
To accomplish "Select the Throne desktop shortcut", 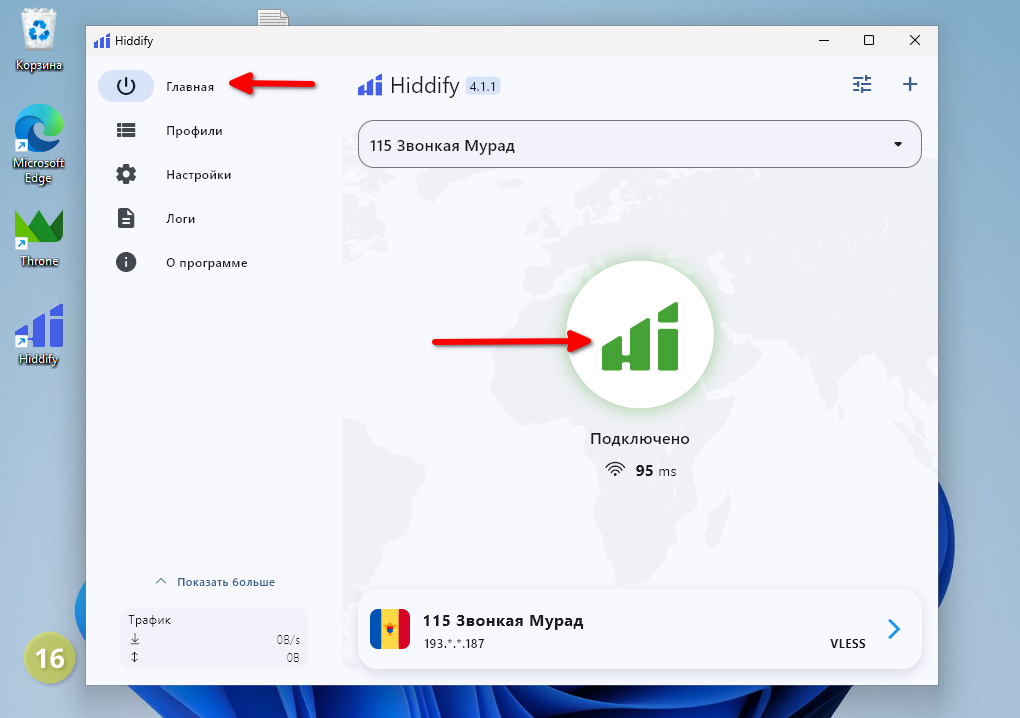I will pyautogui.click(x=39, y=238).
